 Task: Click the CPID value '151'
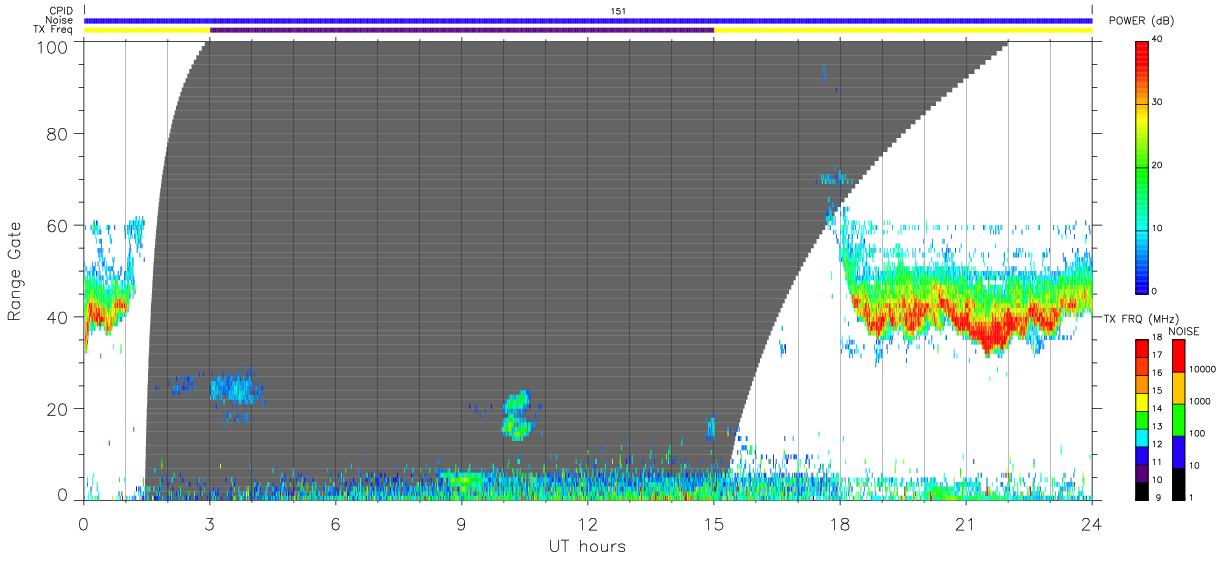[x=618, y=10]
